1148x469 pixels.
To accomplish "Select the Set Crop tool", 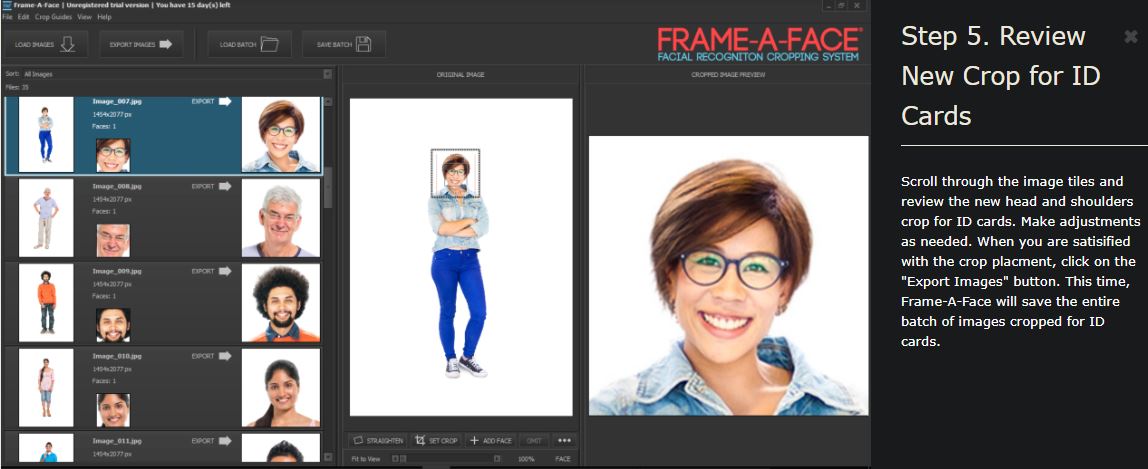I will coord(436,440).
